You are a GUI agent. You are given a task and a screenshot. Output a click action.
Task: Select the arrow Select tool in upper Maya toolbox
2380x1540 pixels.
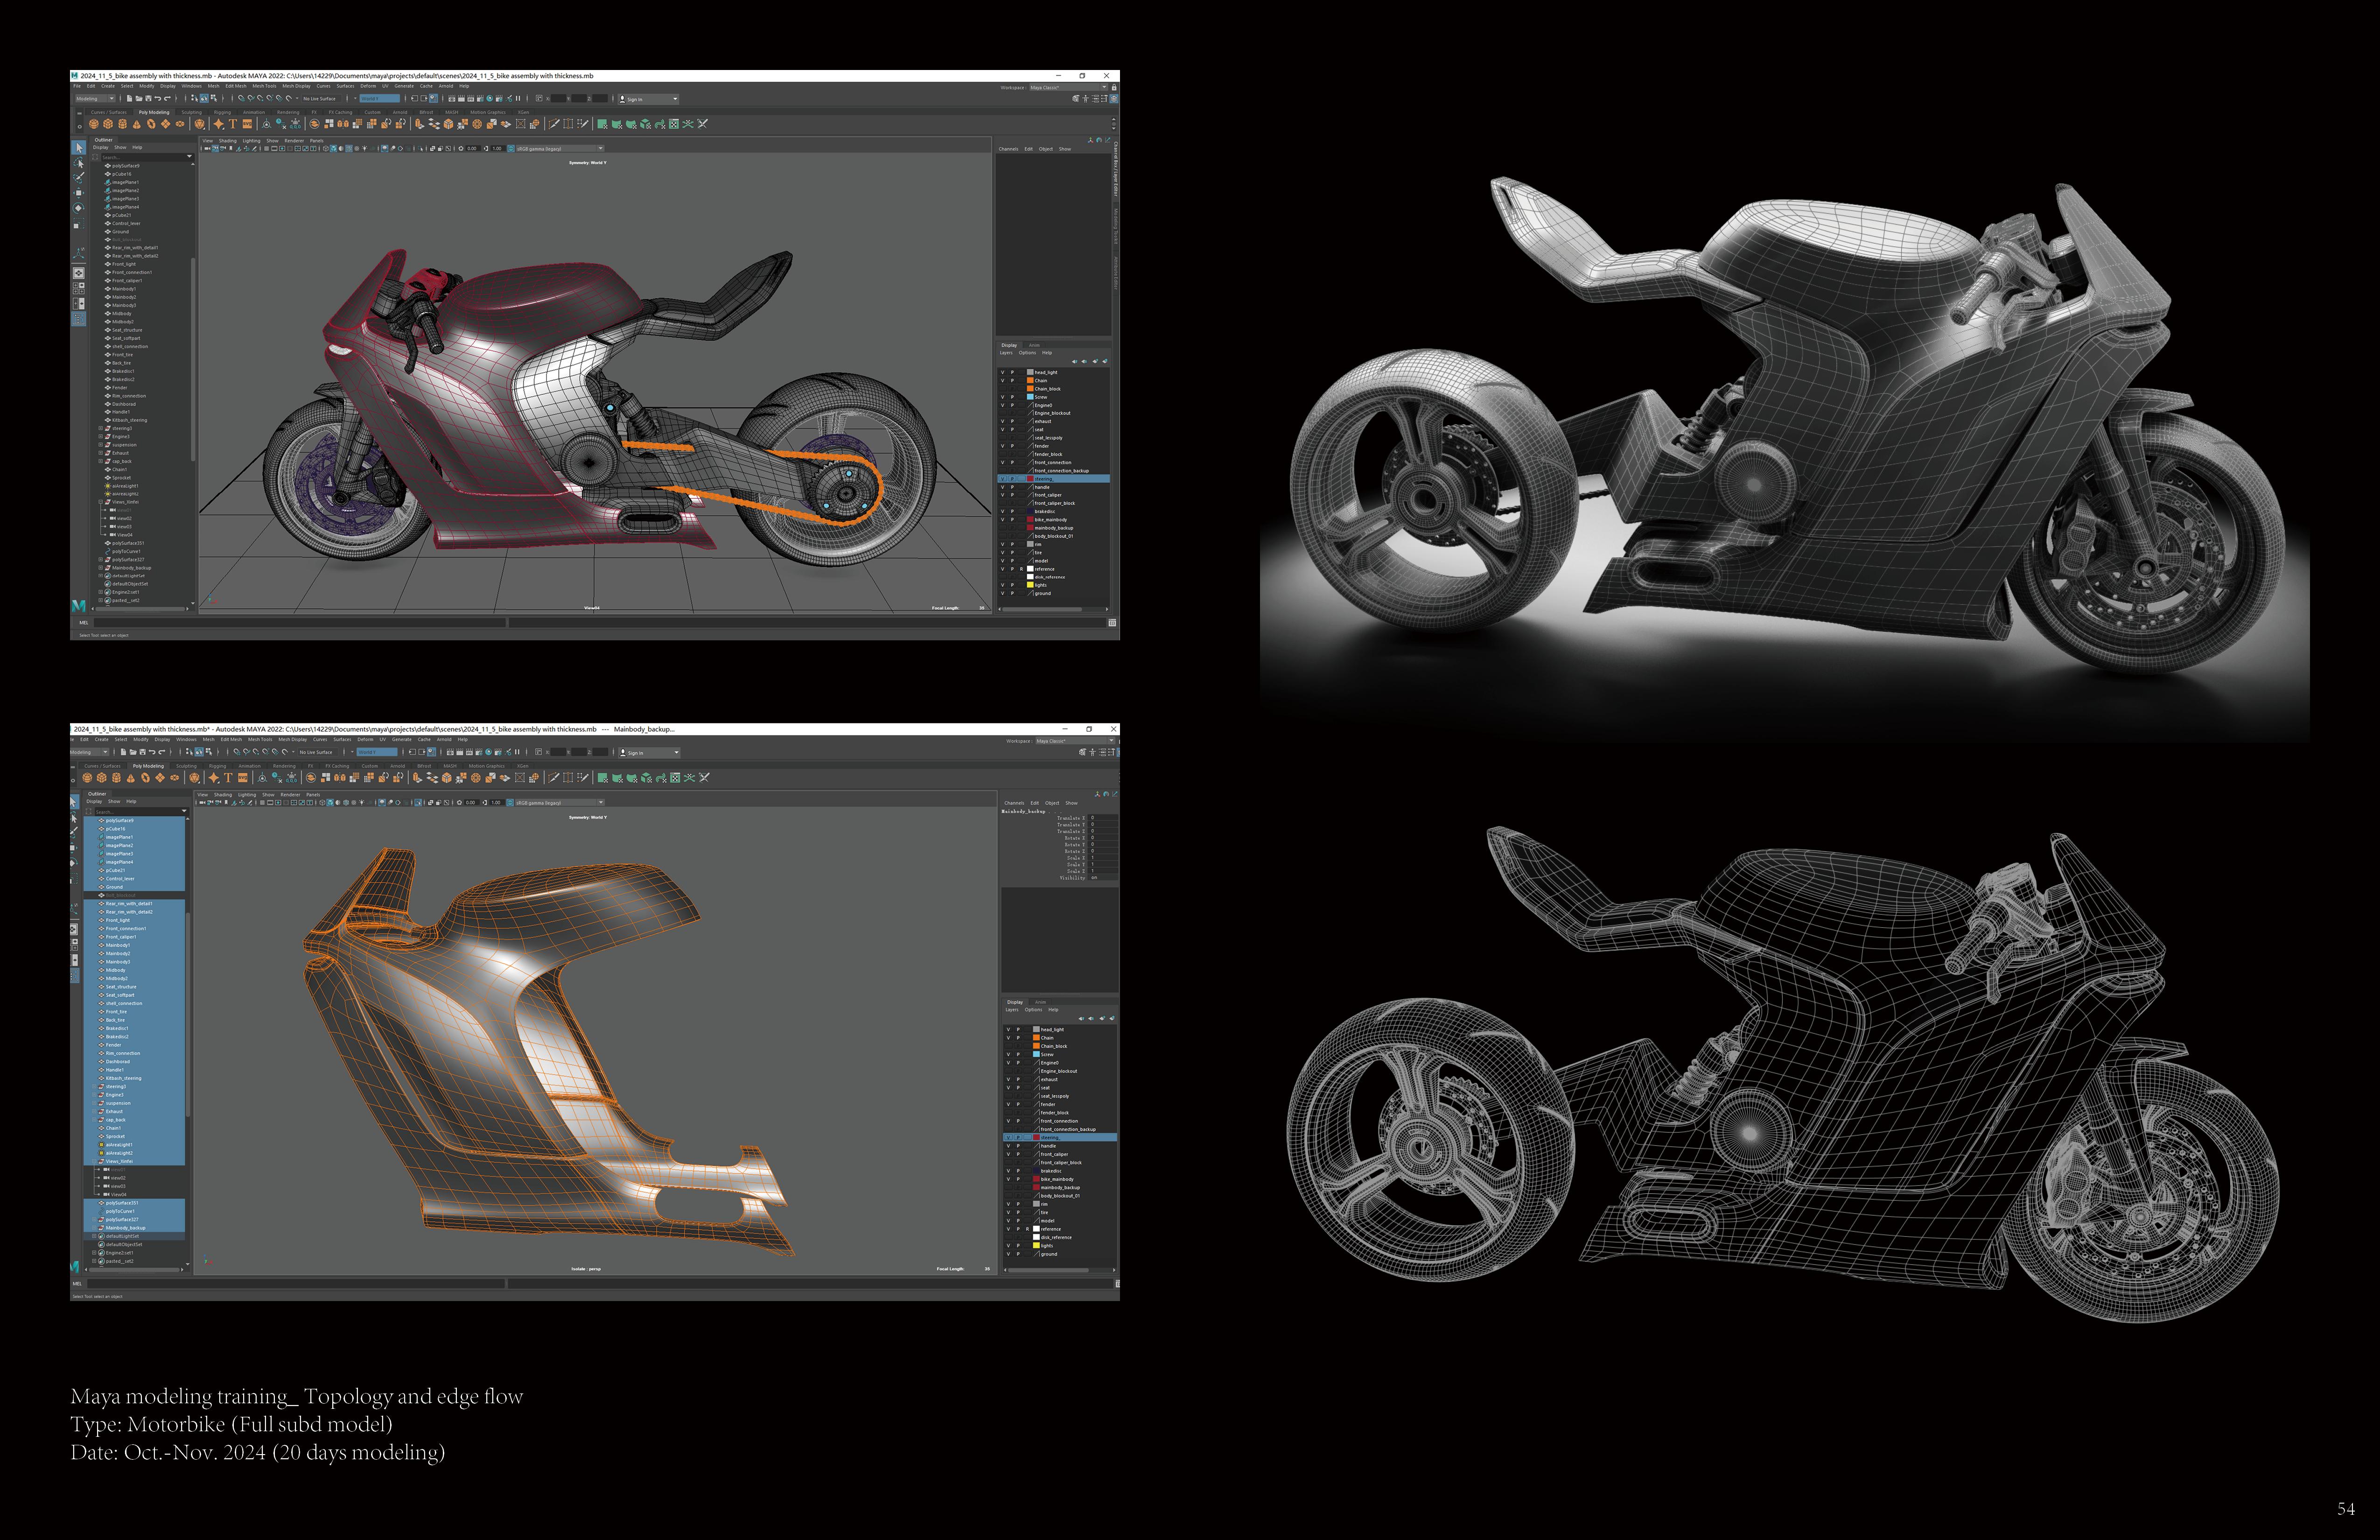coord(79,148)
